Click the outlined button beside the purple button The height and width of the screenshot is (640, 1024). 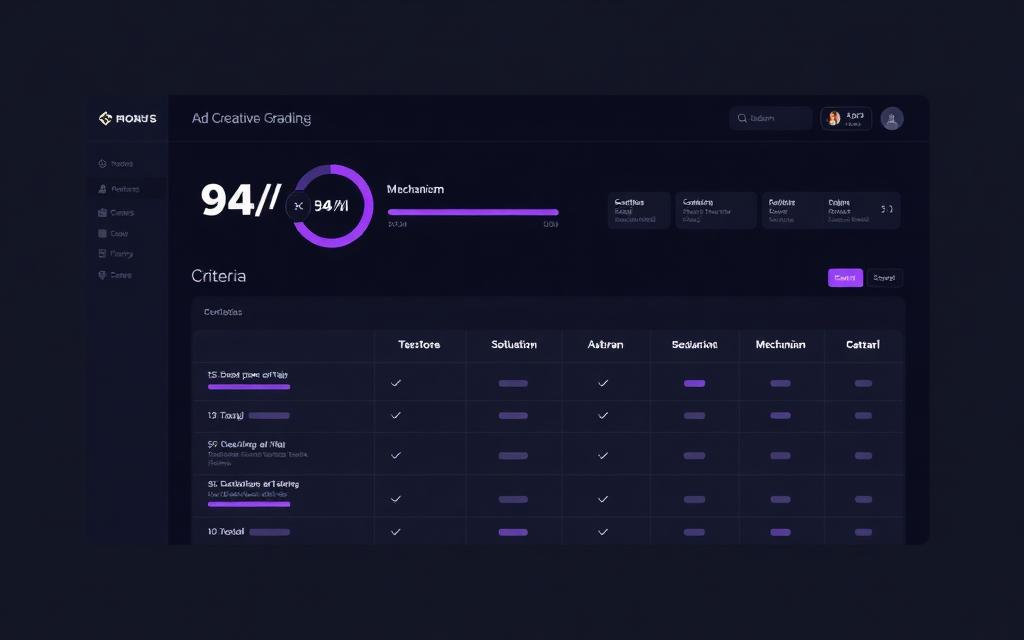(x=884, y=278)
